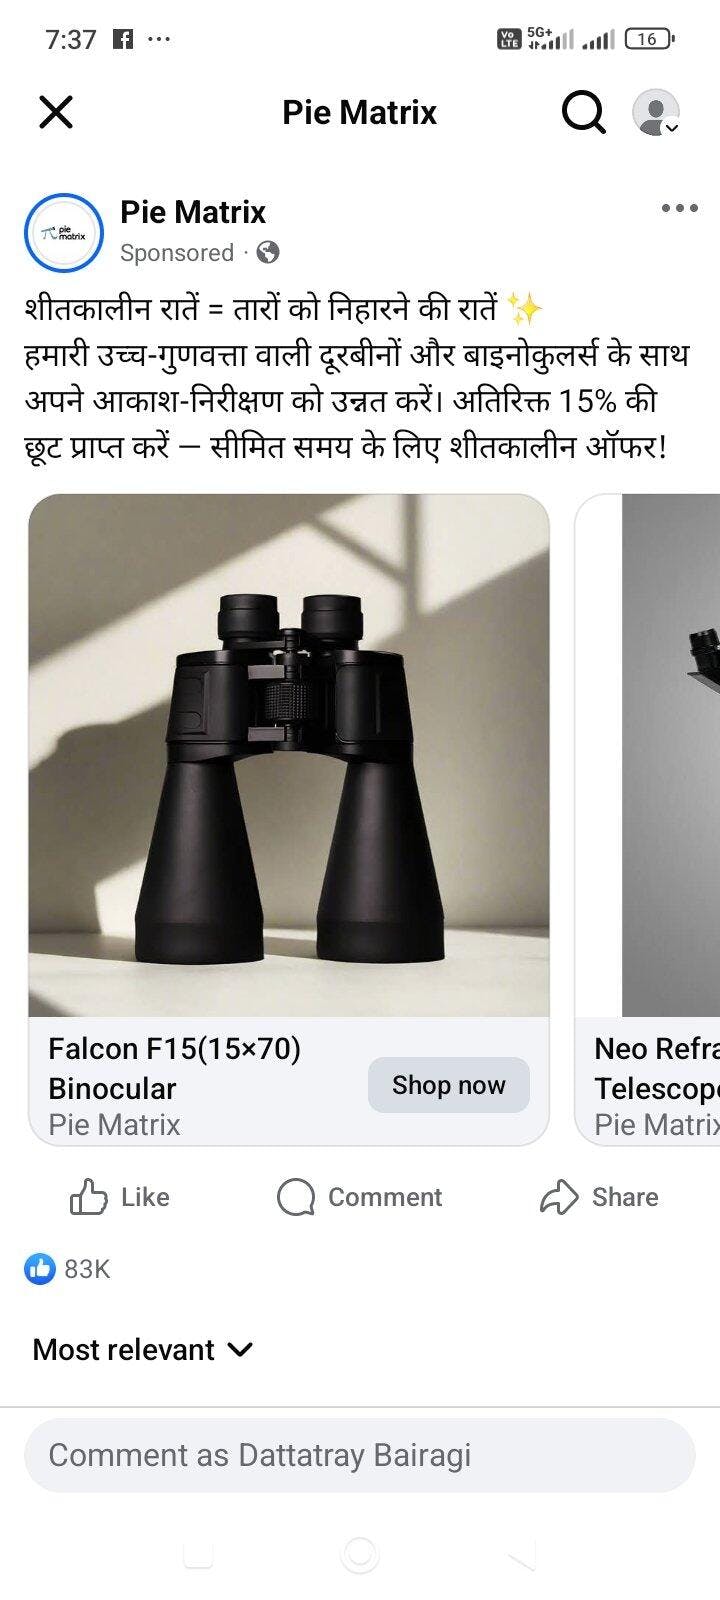Focus the Comment as Dattatray Bairagi field
The height and width of the screenshot is (1600, 720).
pyautogui.click(x=359, y=1455)
